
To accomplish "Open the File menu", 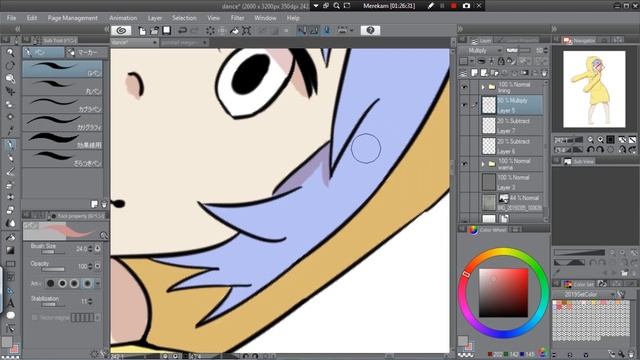I will [x=11, y=18].
